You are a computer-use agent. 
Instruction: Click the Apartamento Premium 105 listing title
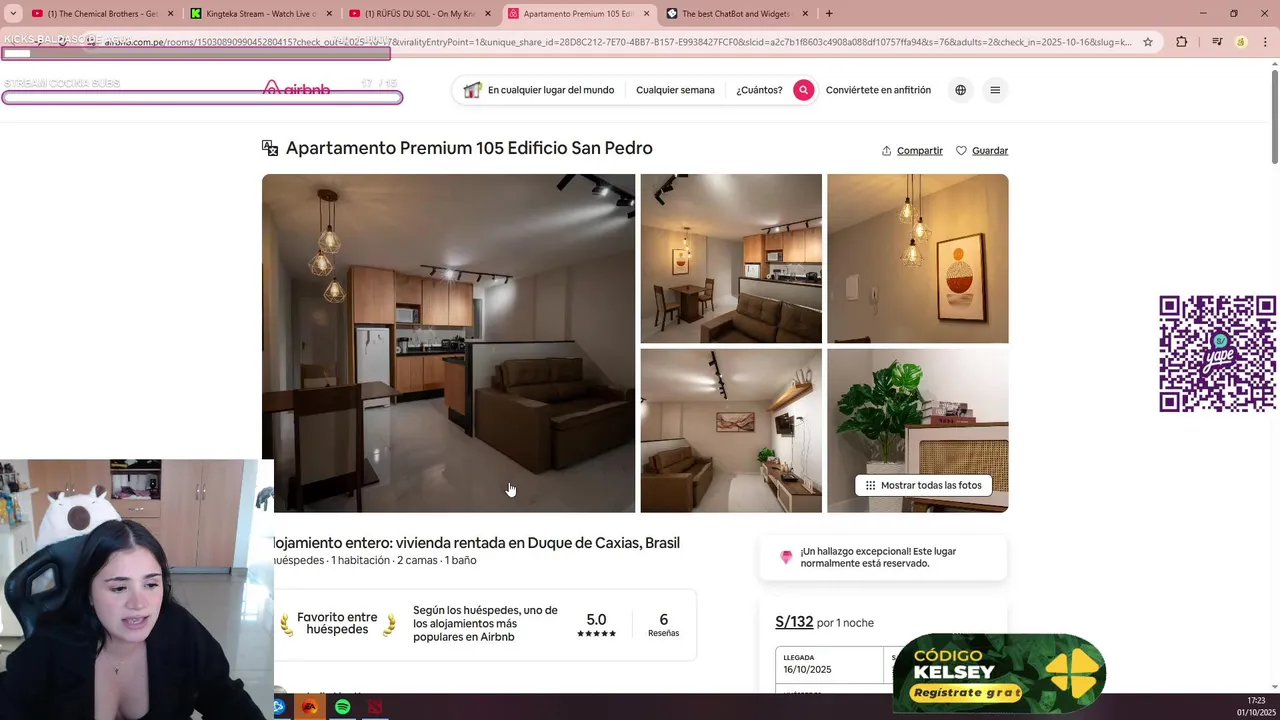click(x=469, y=148)
